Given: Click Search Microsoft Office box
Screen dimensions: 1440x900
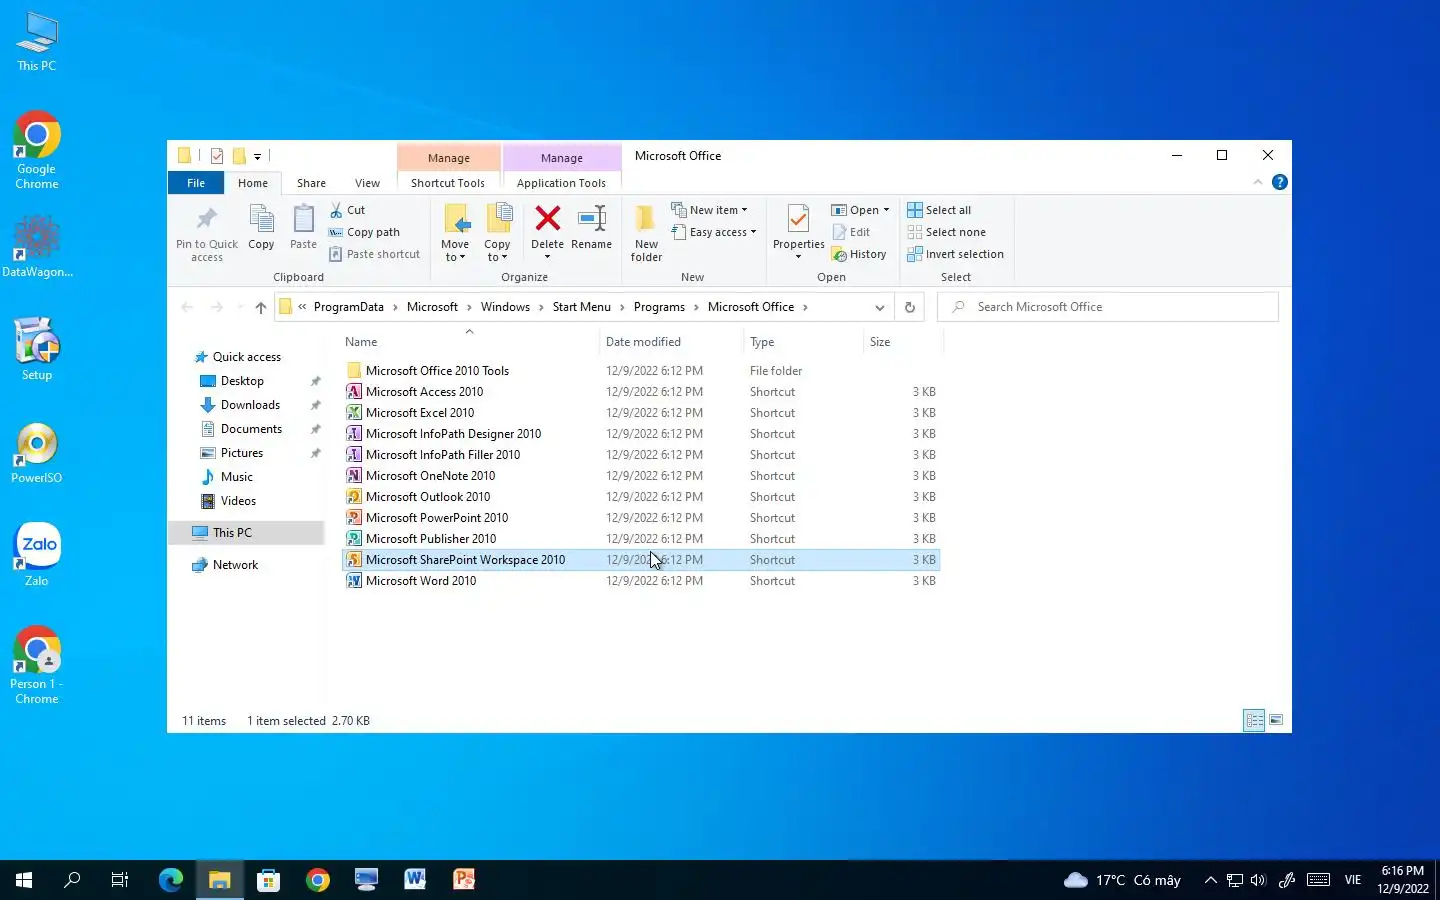Looking at the screenshot, I should pos(1108,307).
